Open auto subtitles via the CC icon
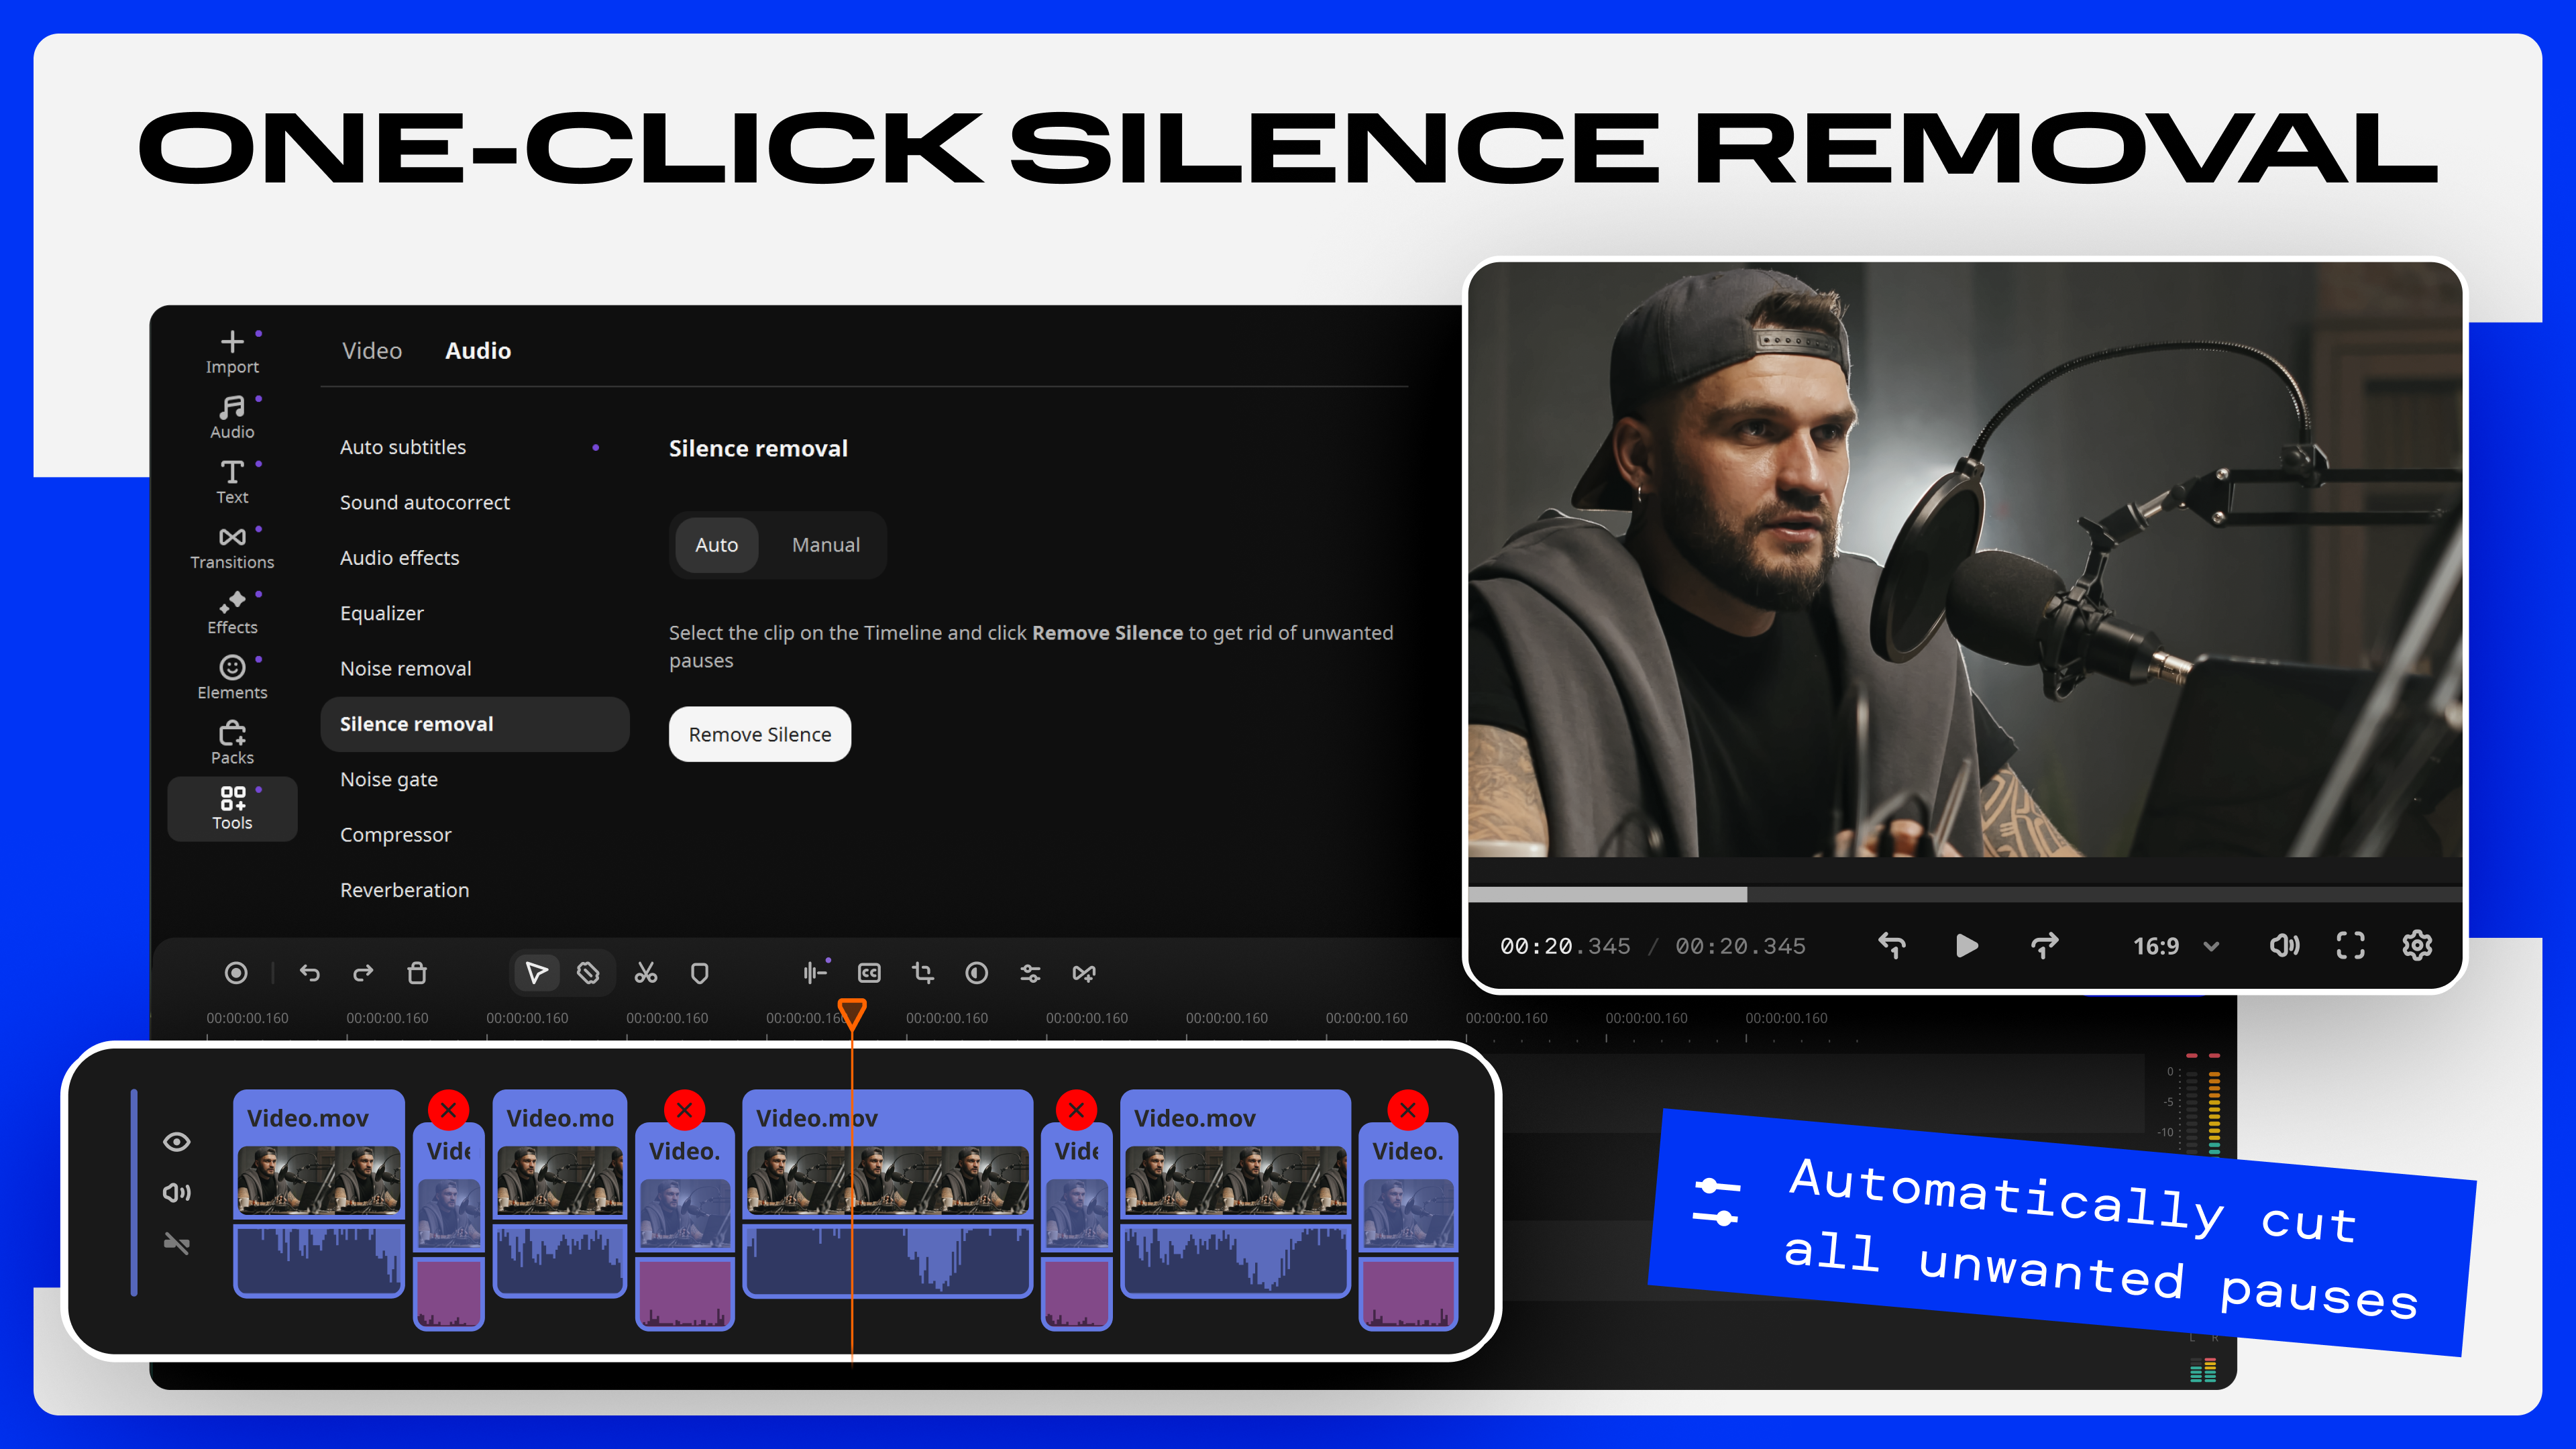Screen dimensions: 2576x1449 click(x=868, y=972)
